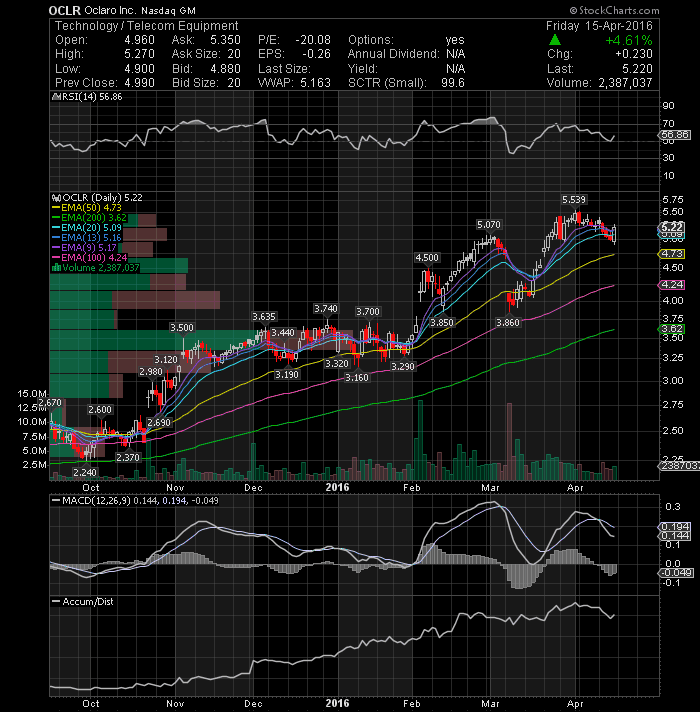Click the green up-triangle price change icon
The width and height of the screenshot is (700, 712).
pos(555,40)
